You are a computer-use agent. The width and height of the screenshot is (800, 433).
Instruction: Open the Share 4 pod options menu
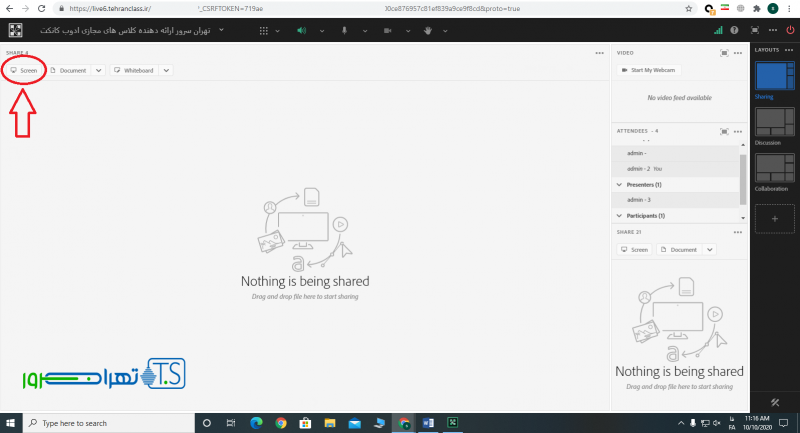(599, 52)
